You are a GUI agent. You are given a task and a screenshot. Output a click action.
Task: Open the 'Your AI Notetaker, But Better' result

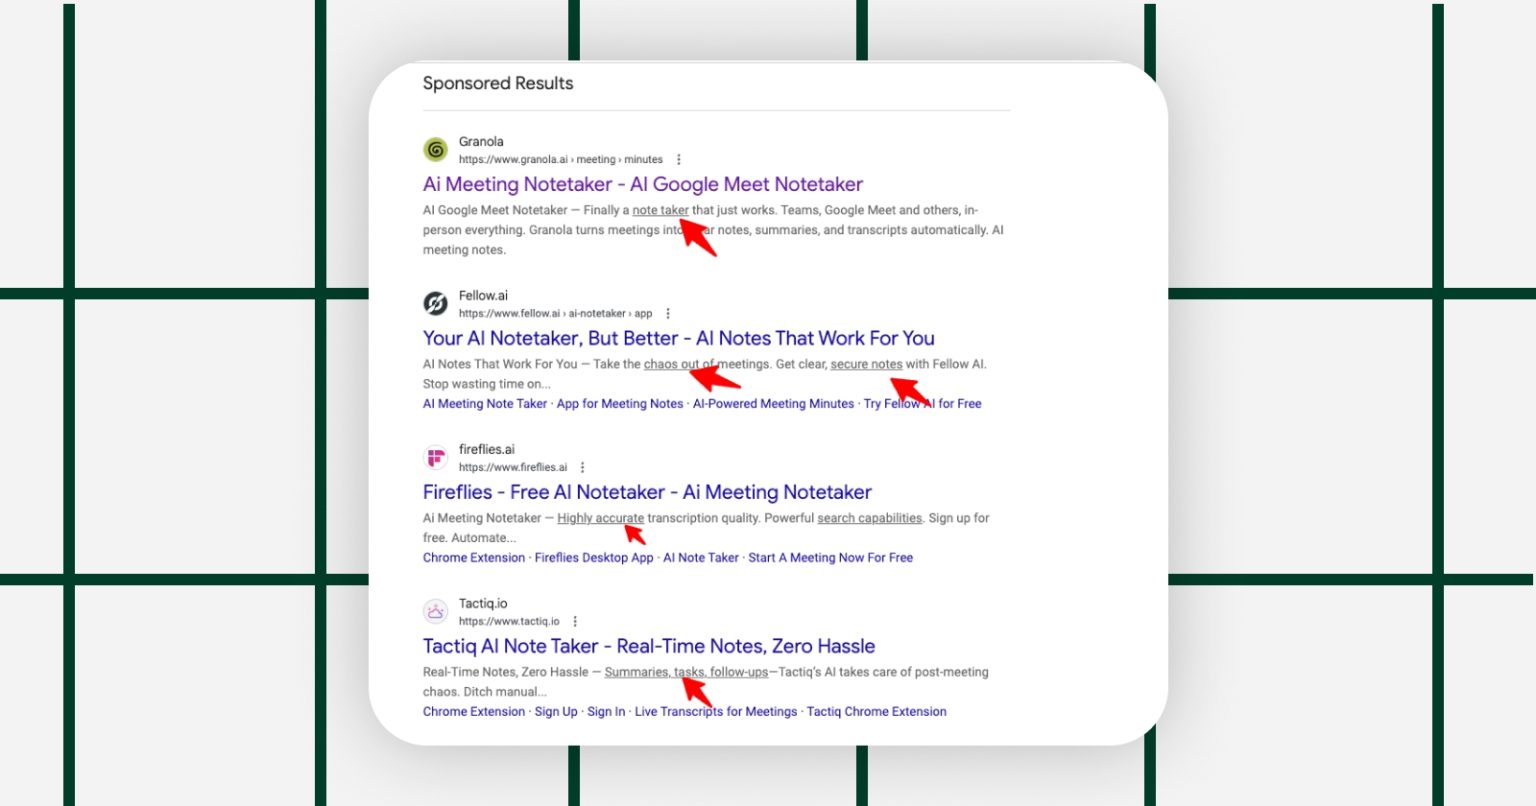click(679, 338)
